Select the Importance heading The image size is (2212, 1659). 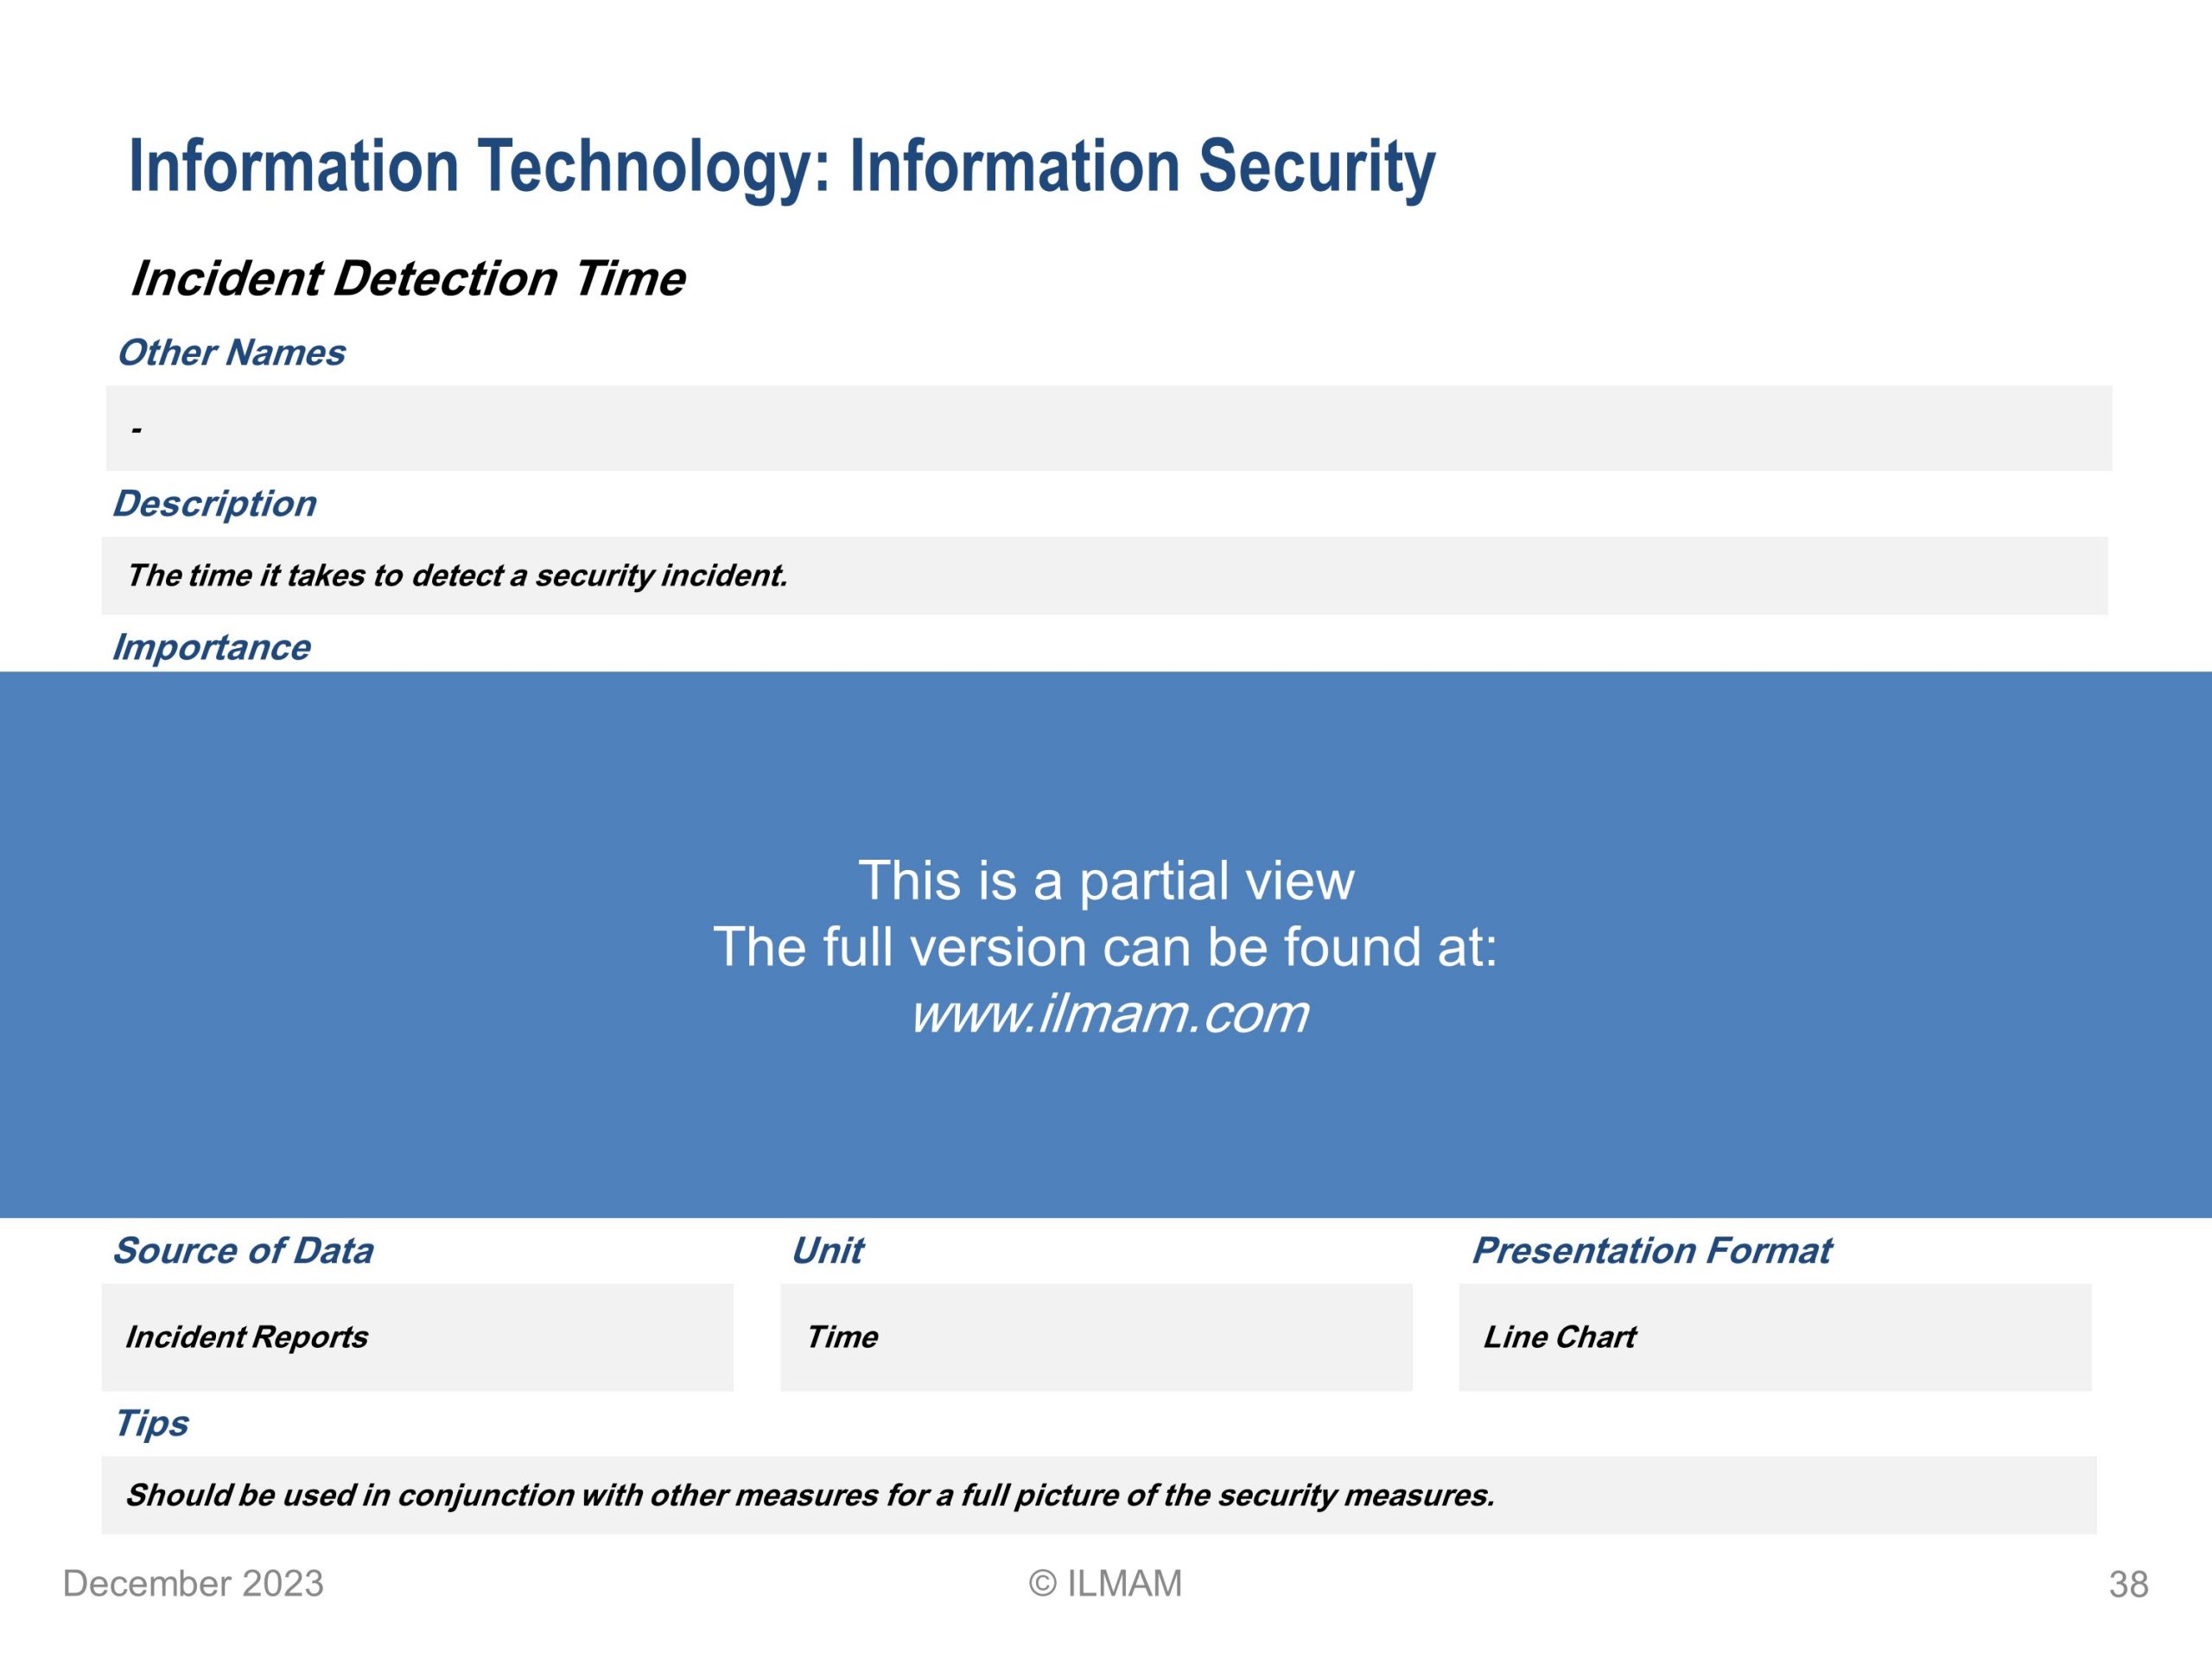(x=211, y=647)
